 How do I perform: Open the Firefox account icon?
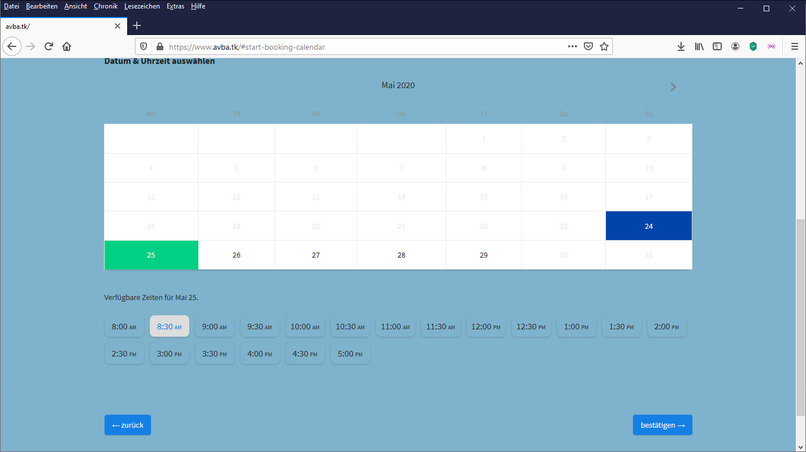click(x=735, y=46)
